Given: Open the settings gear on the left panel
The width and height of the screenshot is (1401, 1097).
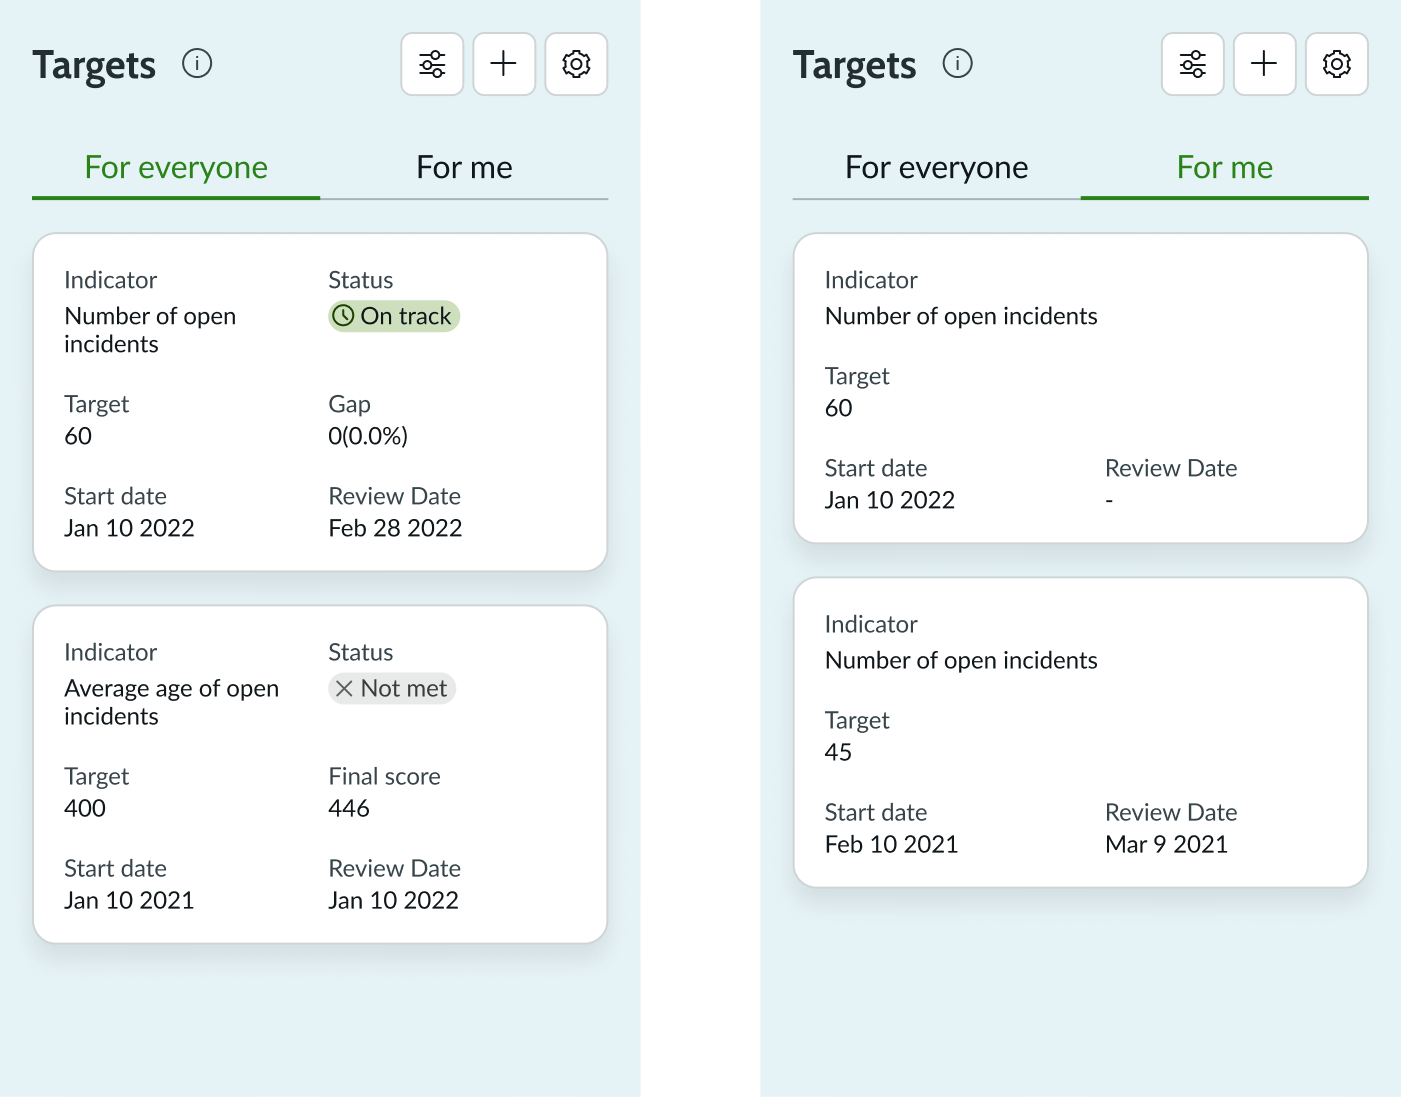Looking at the screenshot, I should [x=576, y=63].
